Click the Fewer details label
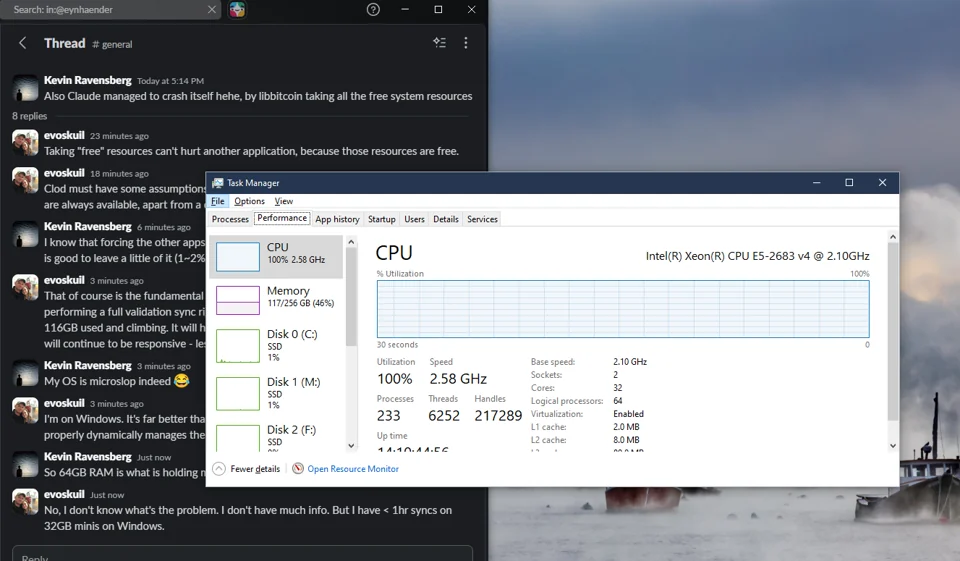Screen dimensions: 960x561 pos(255,469)
